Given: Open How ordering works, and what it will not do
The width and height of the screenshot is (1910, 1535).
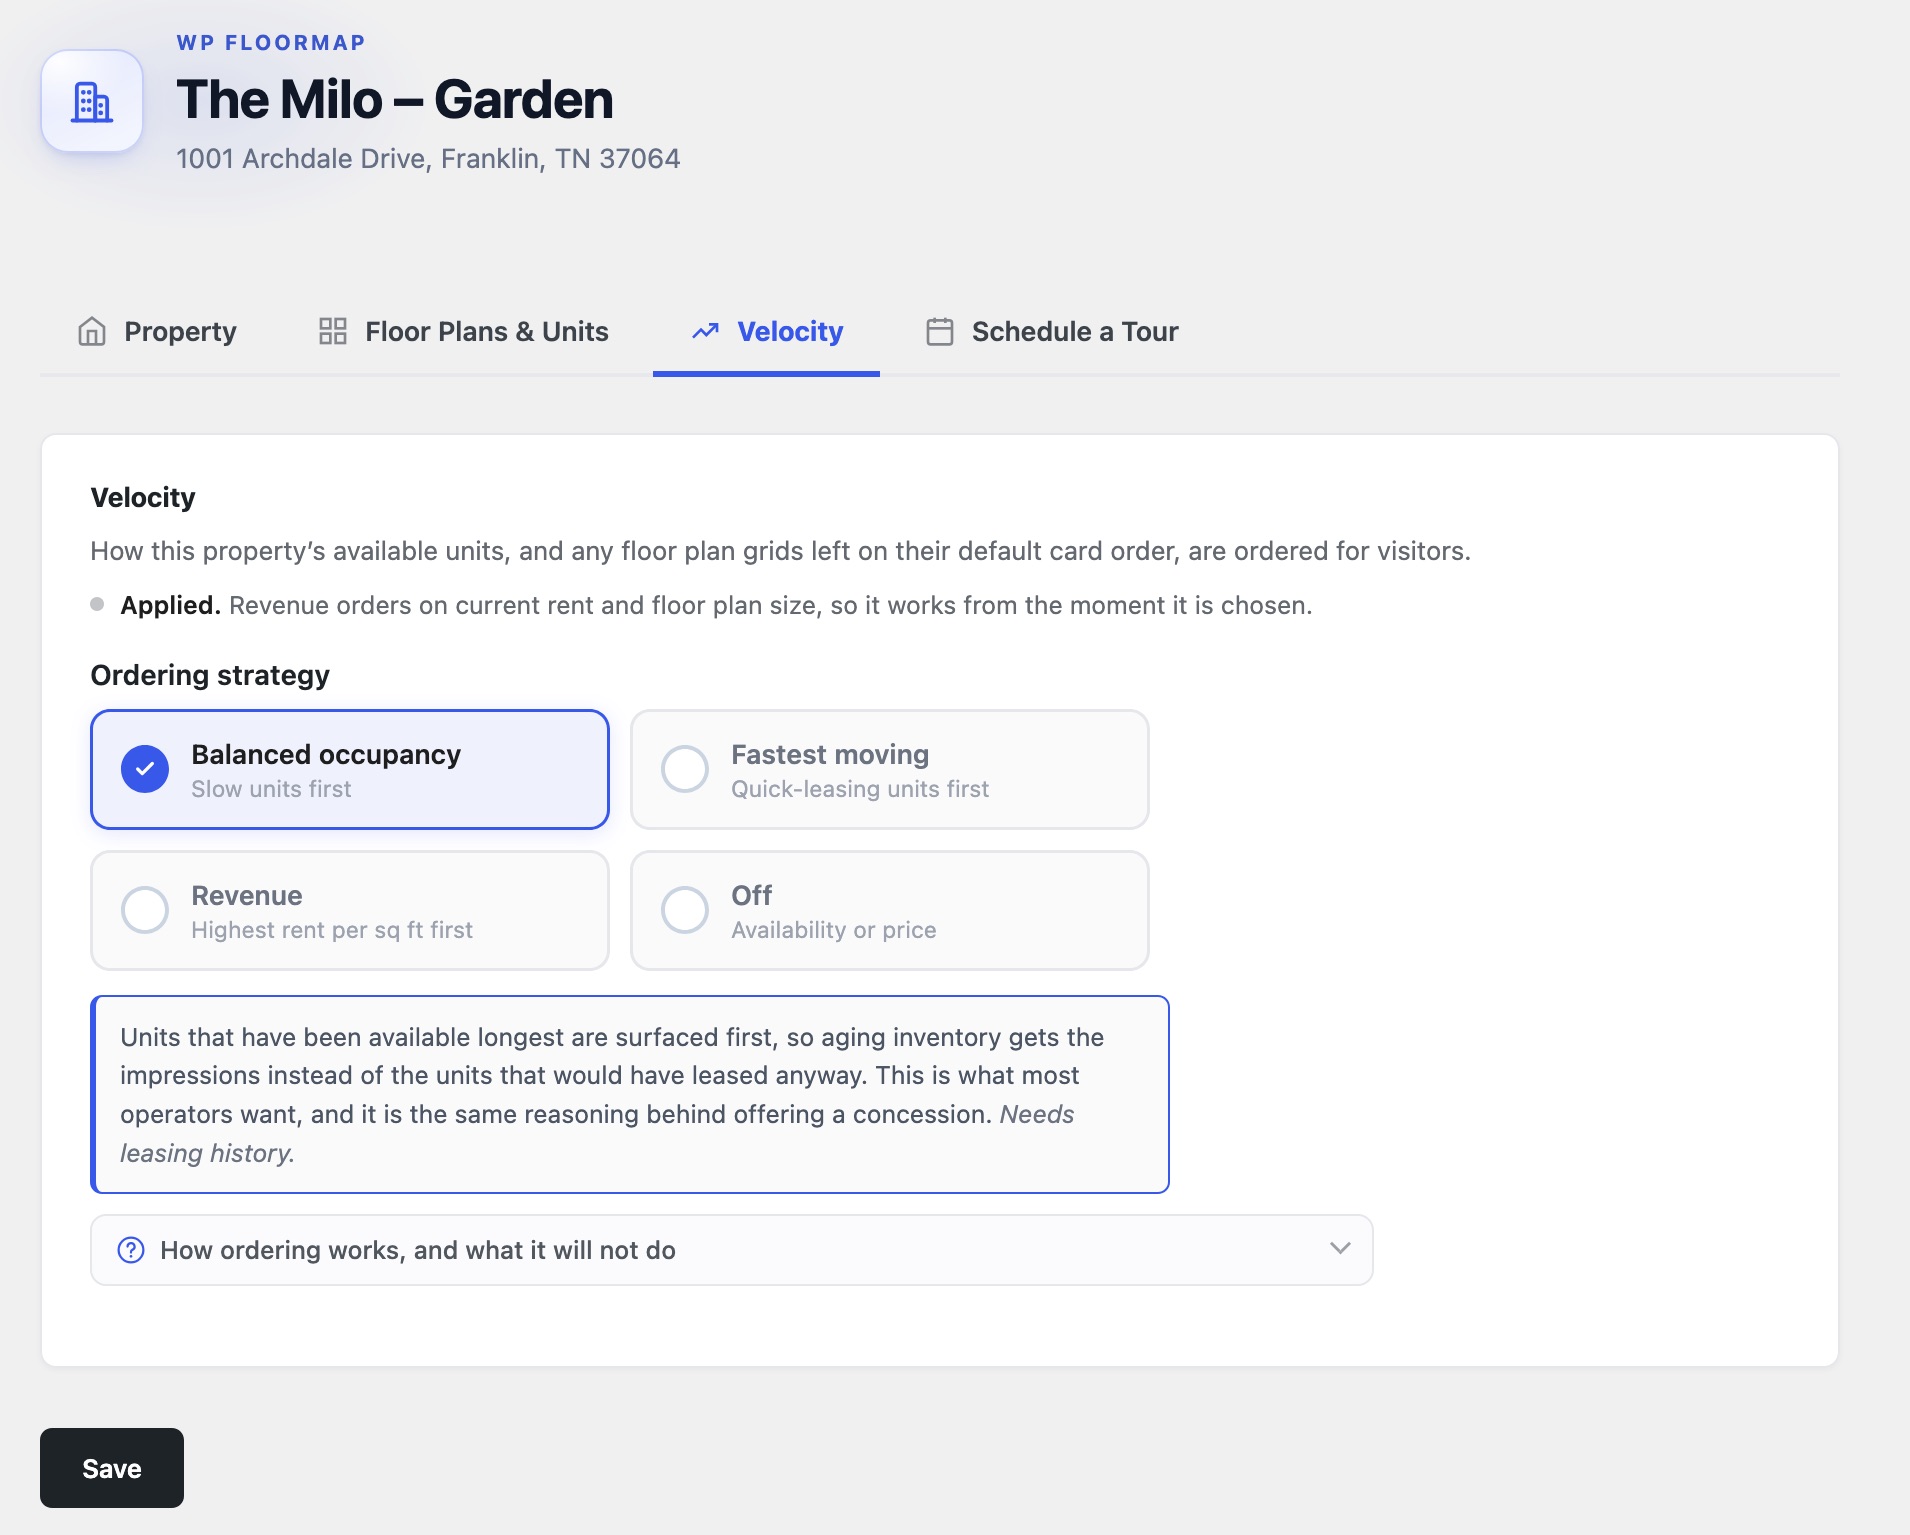Looking at the screenshot, I should [x=732, y=1250].
